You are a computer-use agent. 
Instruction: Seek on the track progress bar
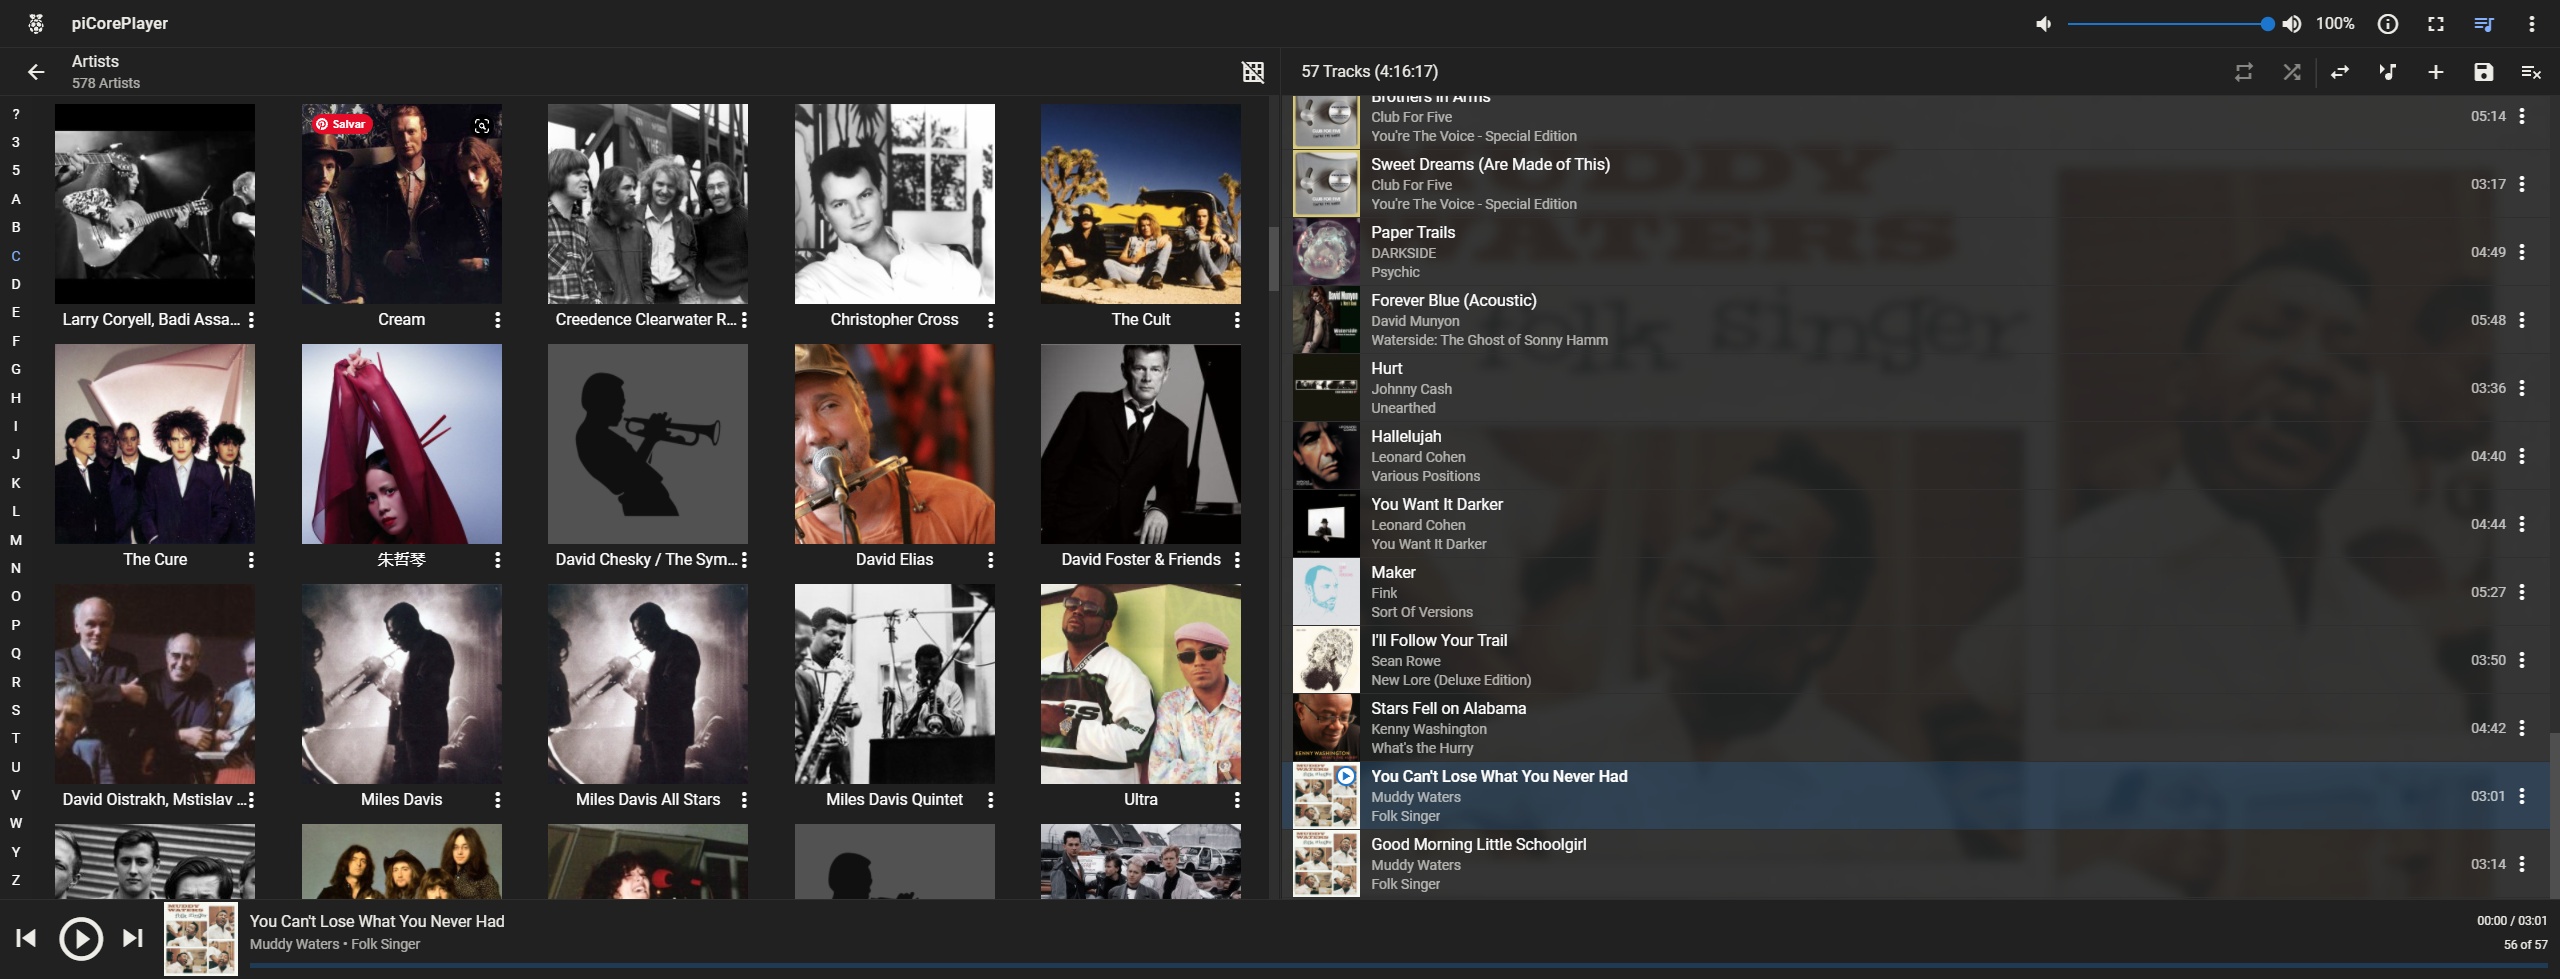pos(1398,965)
